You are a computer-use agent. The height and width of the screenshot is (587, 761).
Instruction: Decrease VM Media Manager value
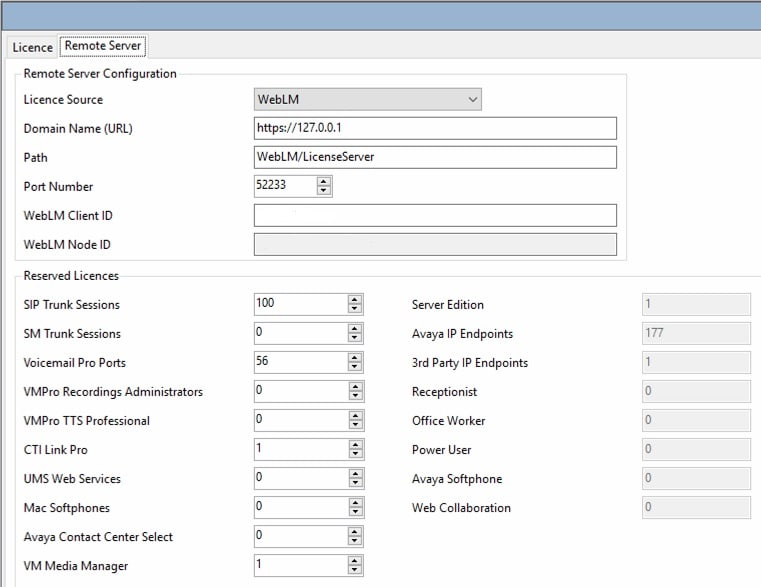coord(355,570)
